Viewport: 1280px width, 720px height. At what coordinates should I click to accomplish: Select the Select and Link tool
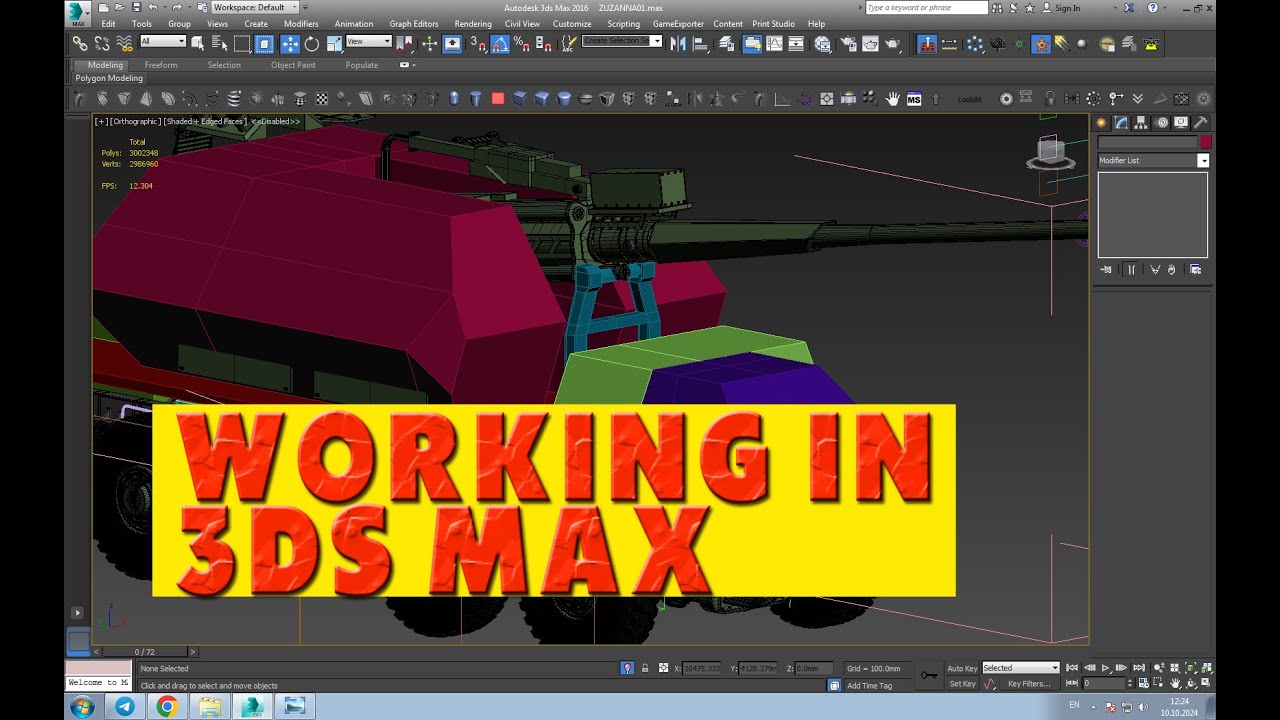click(80, 44)
